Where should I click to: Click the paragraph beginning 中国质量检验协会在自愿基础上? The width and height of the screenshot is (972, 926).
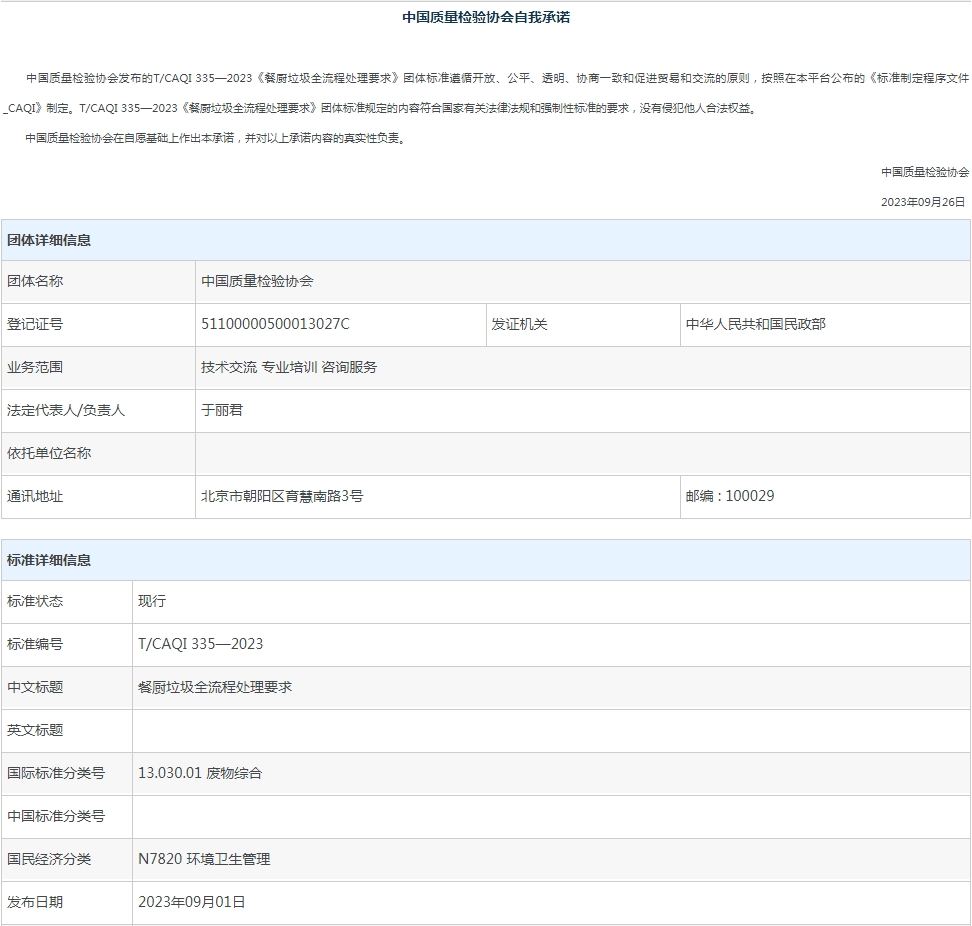pyautogui.click(x=216, y=138)
